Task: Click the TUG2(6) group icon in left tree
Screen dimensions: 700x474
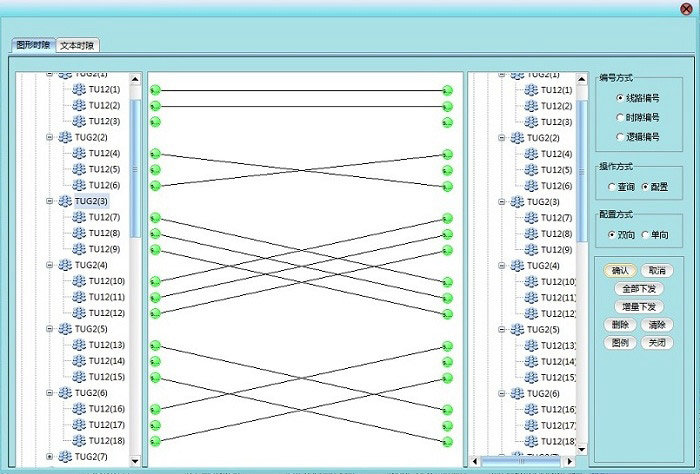Action: (x=64, y=393)
